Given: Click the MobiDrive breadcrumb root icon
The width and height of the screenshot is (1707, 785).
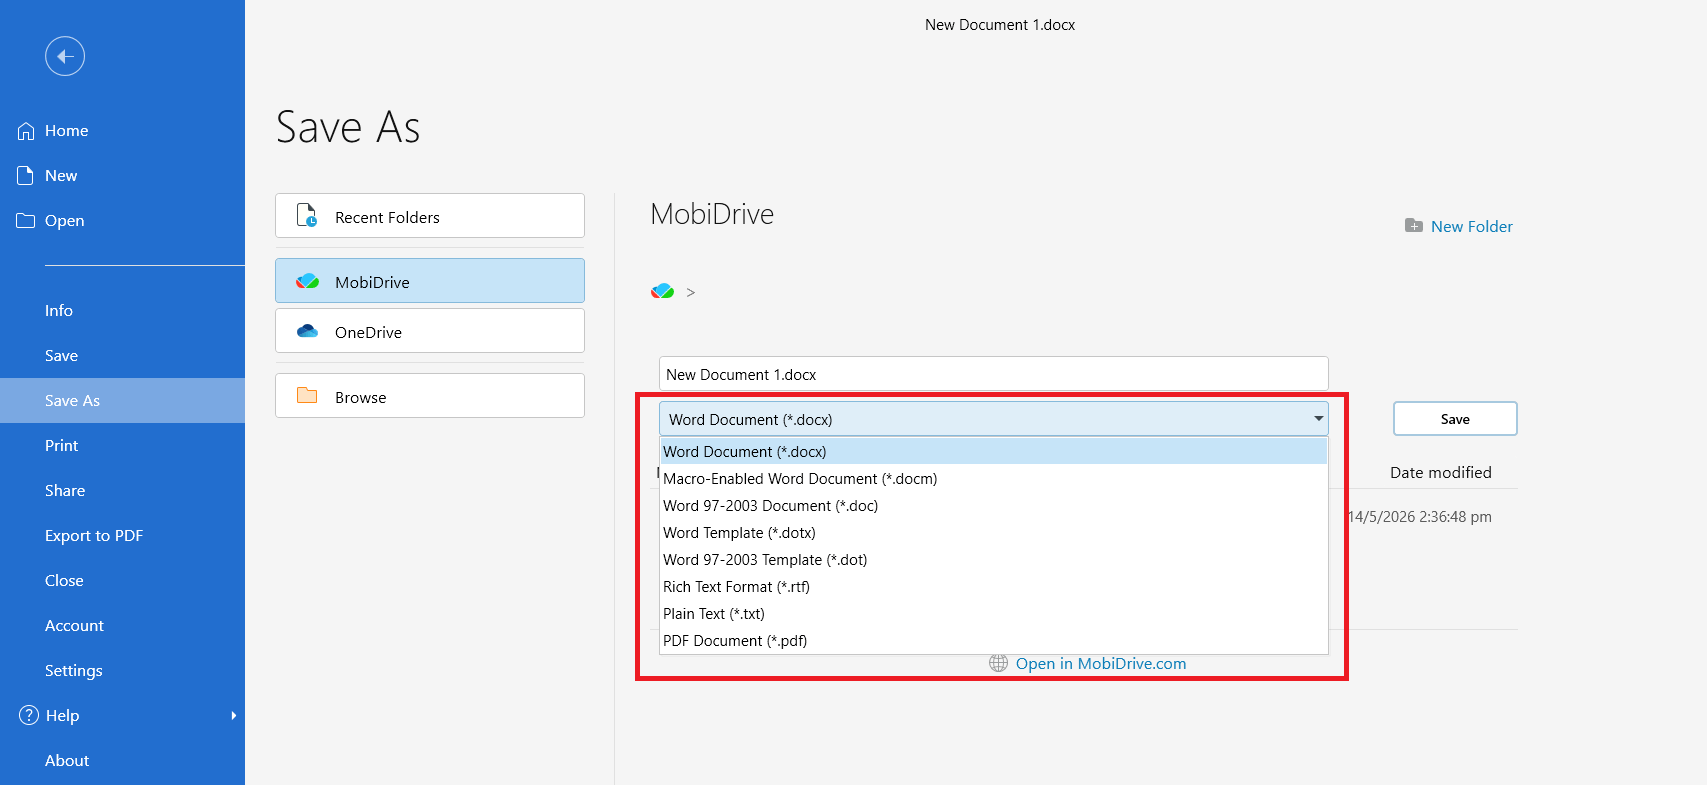Looking at the screenshot, I should 662,291.
